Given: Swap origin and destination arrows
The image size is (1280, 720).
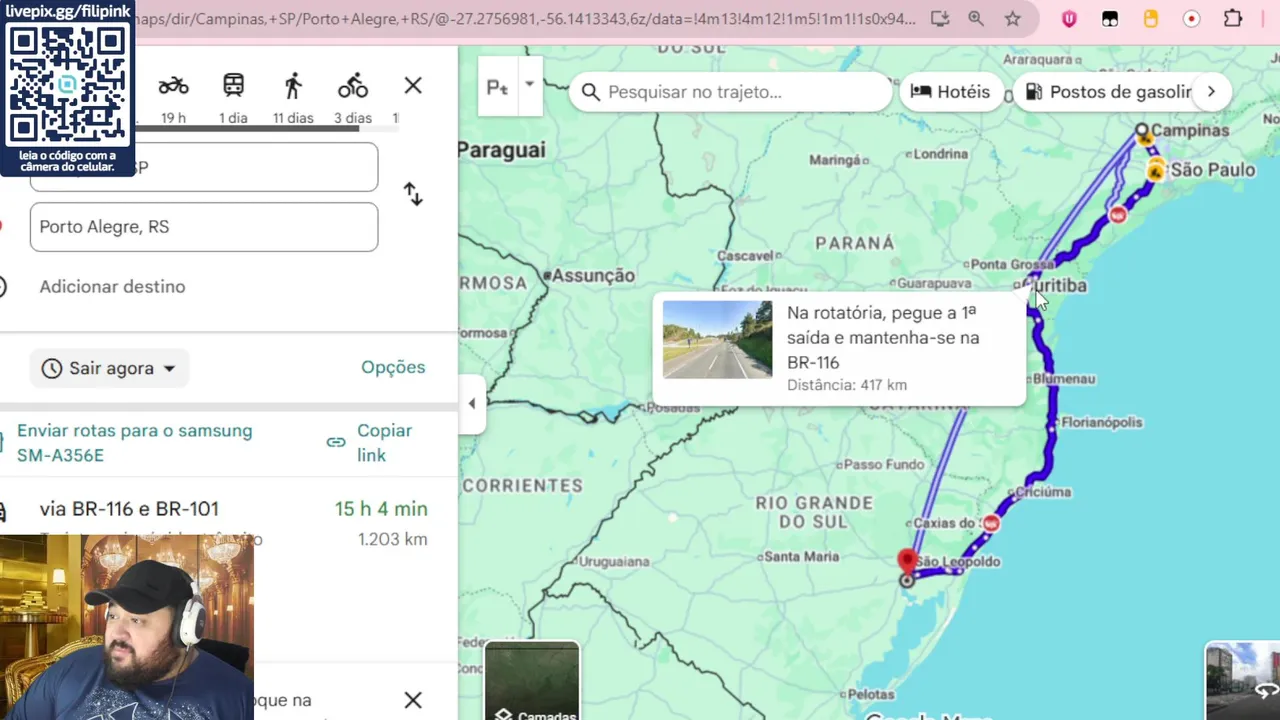Looking at the screenshot, I should click(413, 194).
